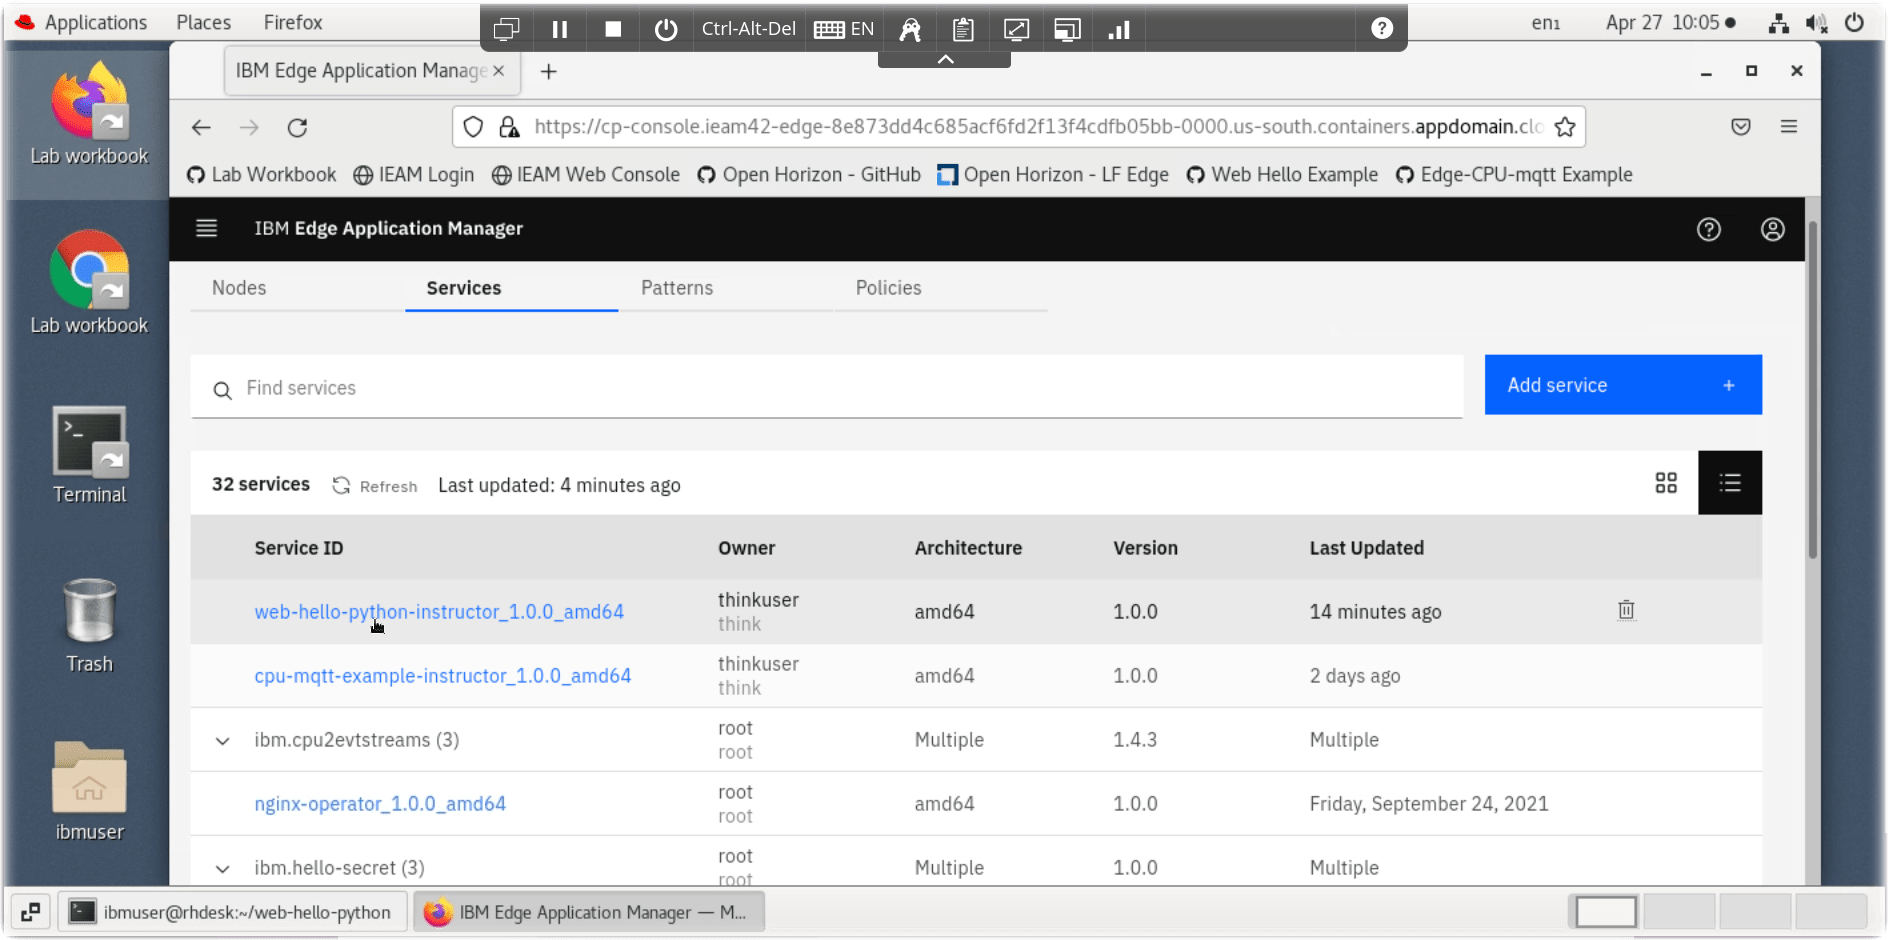Open IEAM Web Console bookmark
This screenshot has height=940, width=1888.
point(586,175)
